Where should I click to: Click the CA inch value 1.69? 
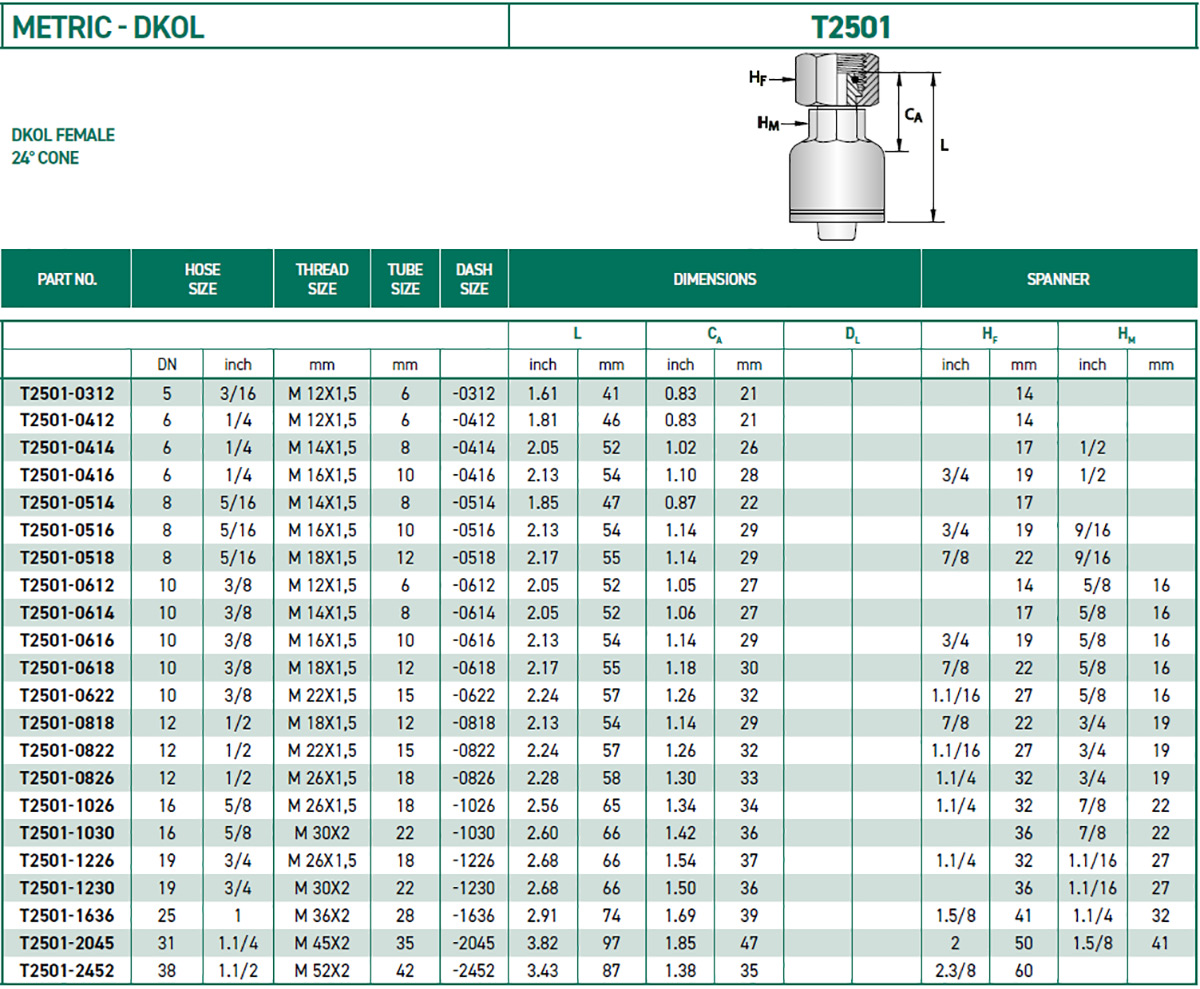(680, 915)
